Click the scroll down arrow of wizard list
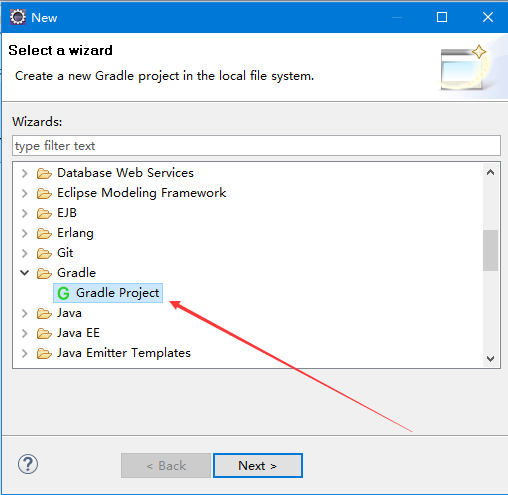The width and height of the screenshot is (508, 495). pos(490,359)
